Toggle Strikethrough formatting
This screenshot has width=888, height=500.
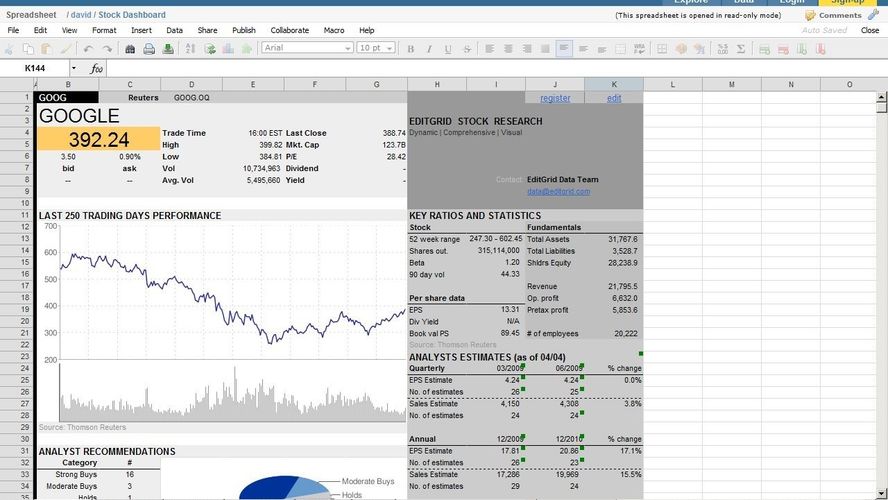[467, 49]
